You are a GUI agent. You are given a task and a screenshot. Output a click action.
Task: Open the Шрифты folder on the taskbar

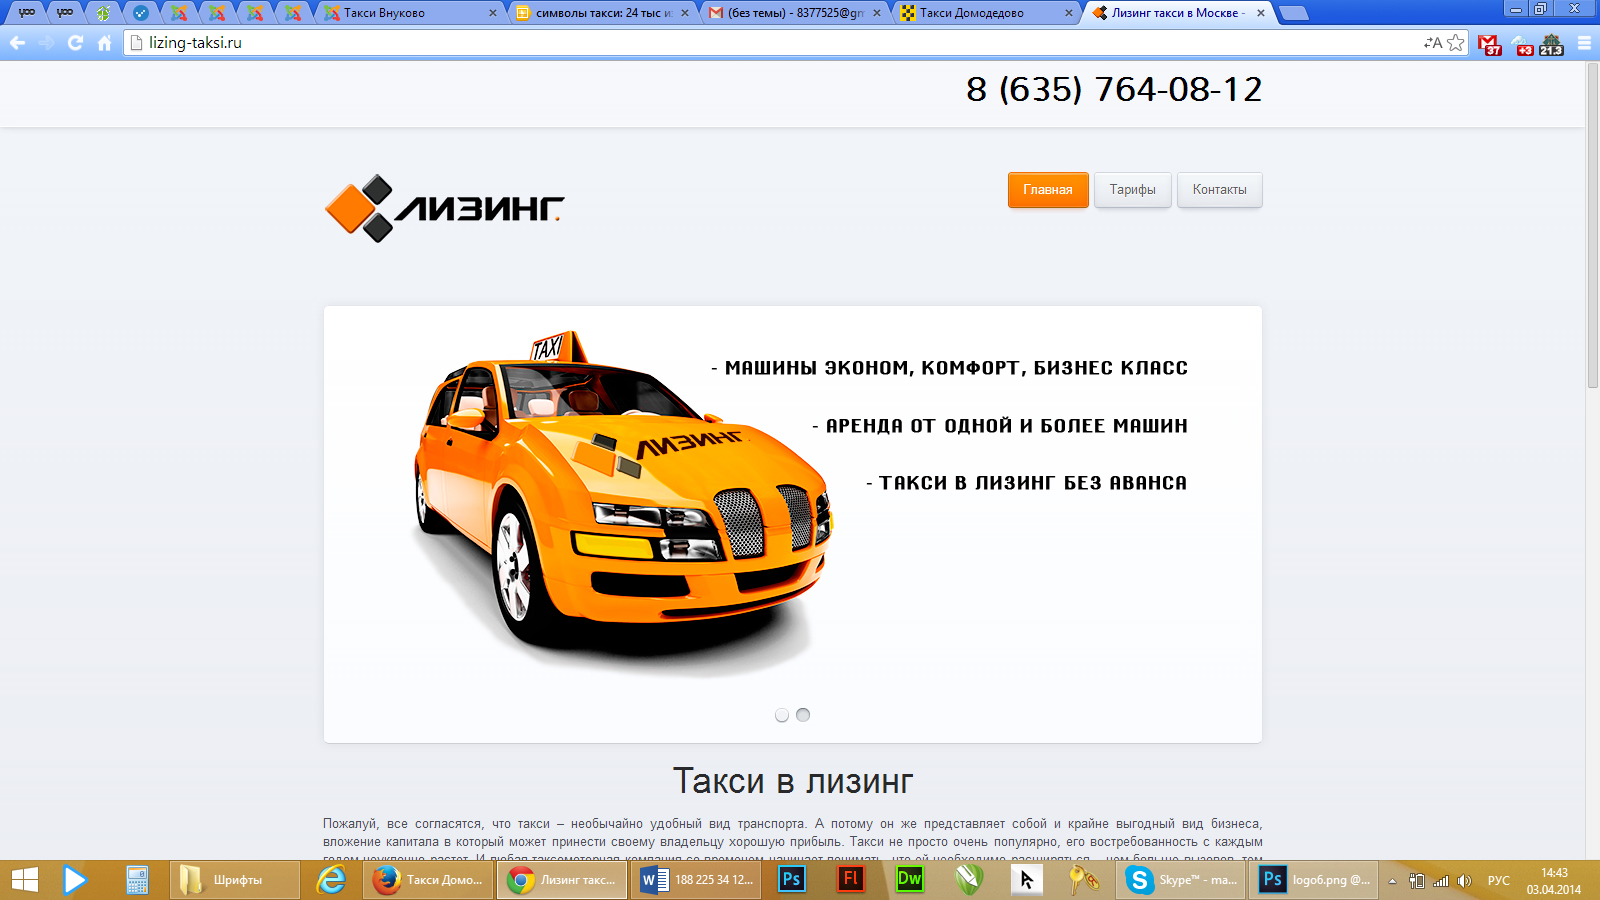click(x=234, y=880)
